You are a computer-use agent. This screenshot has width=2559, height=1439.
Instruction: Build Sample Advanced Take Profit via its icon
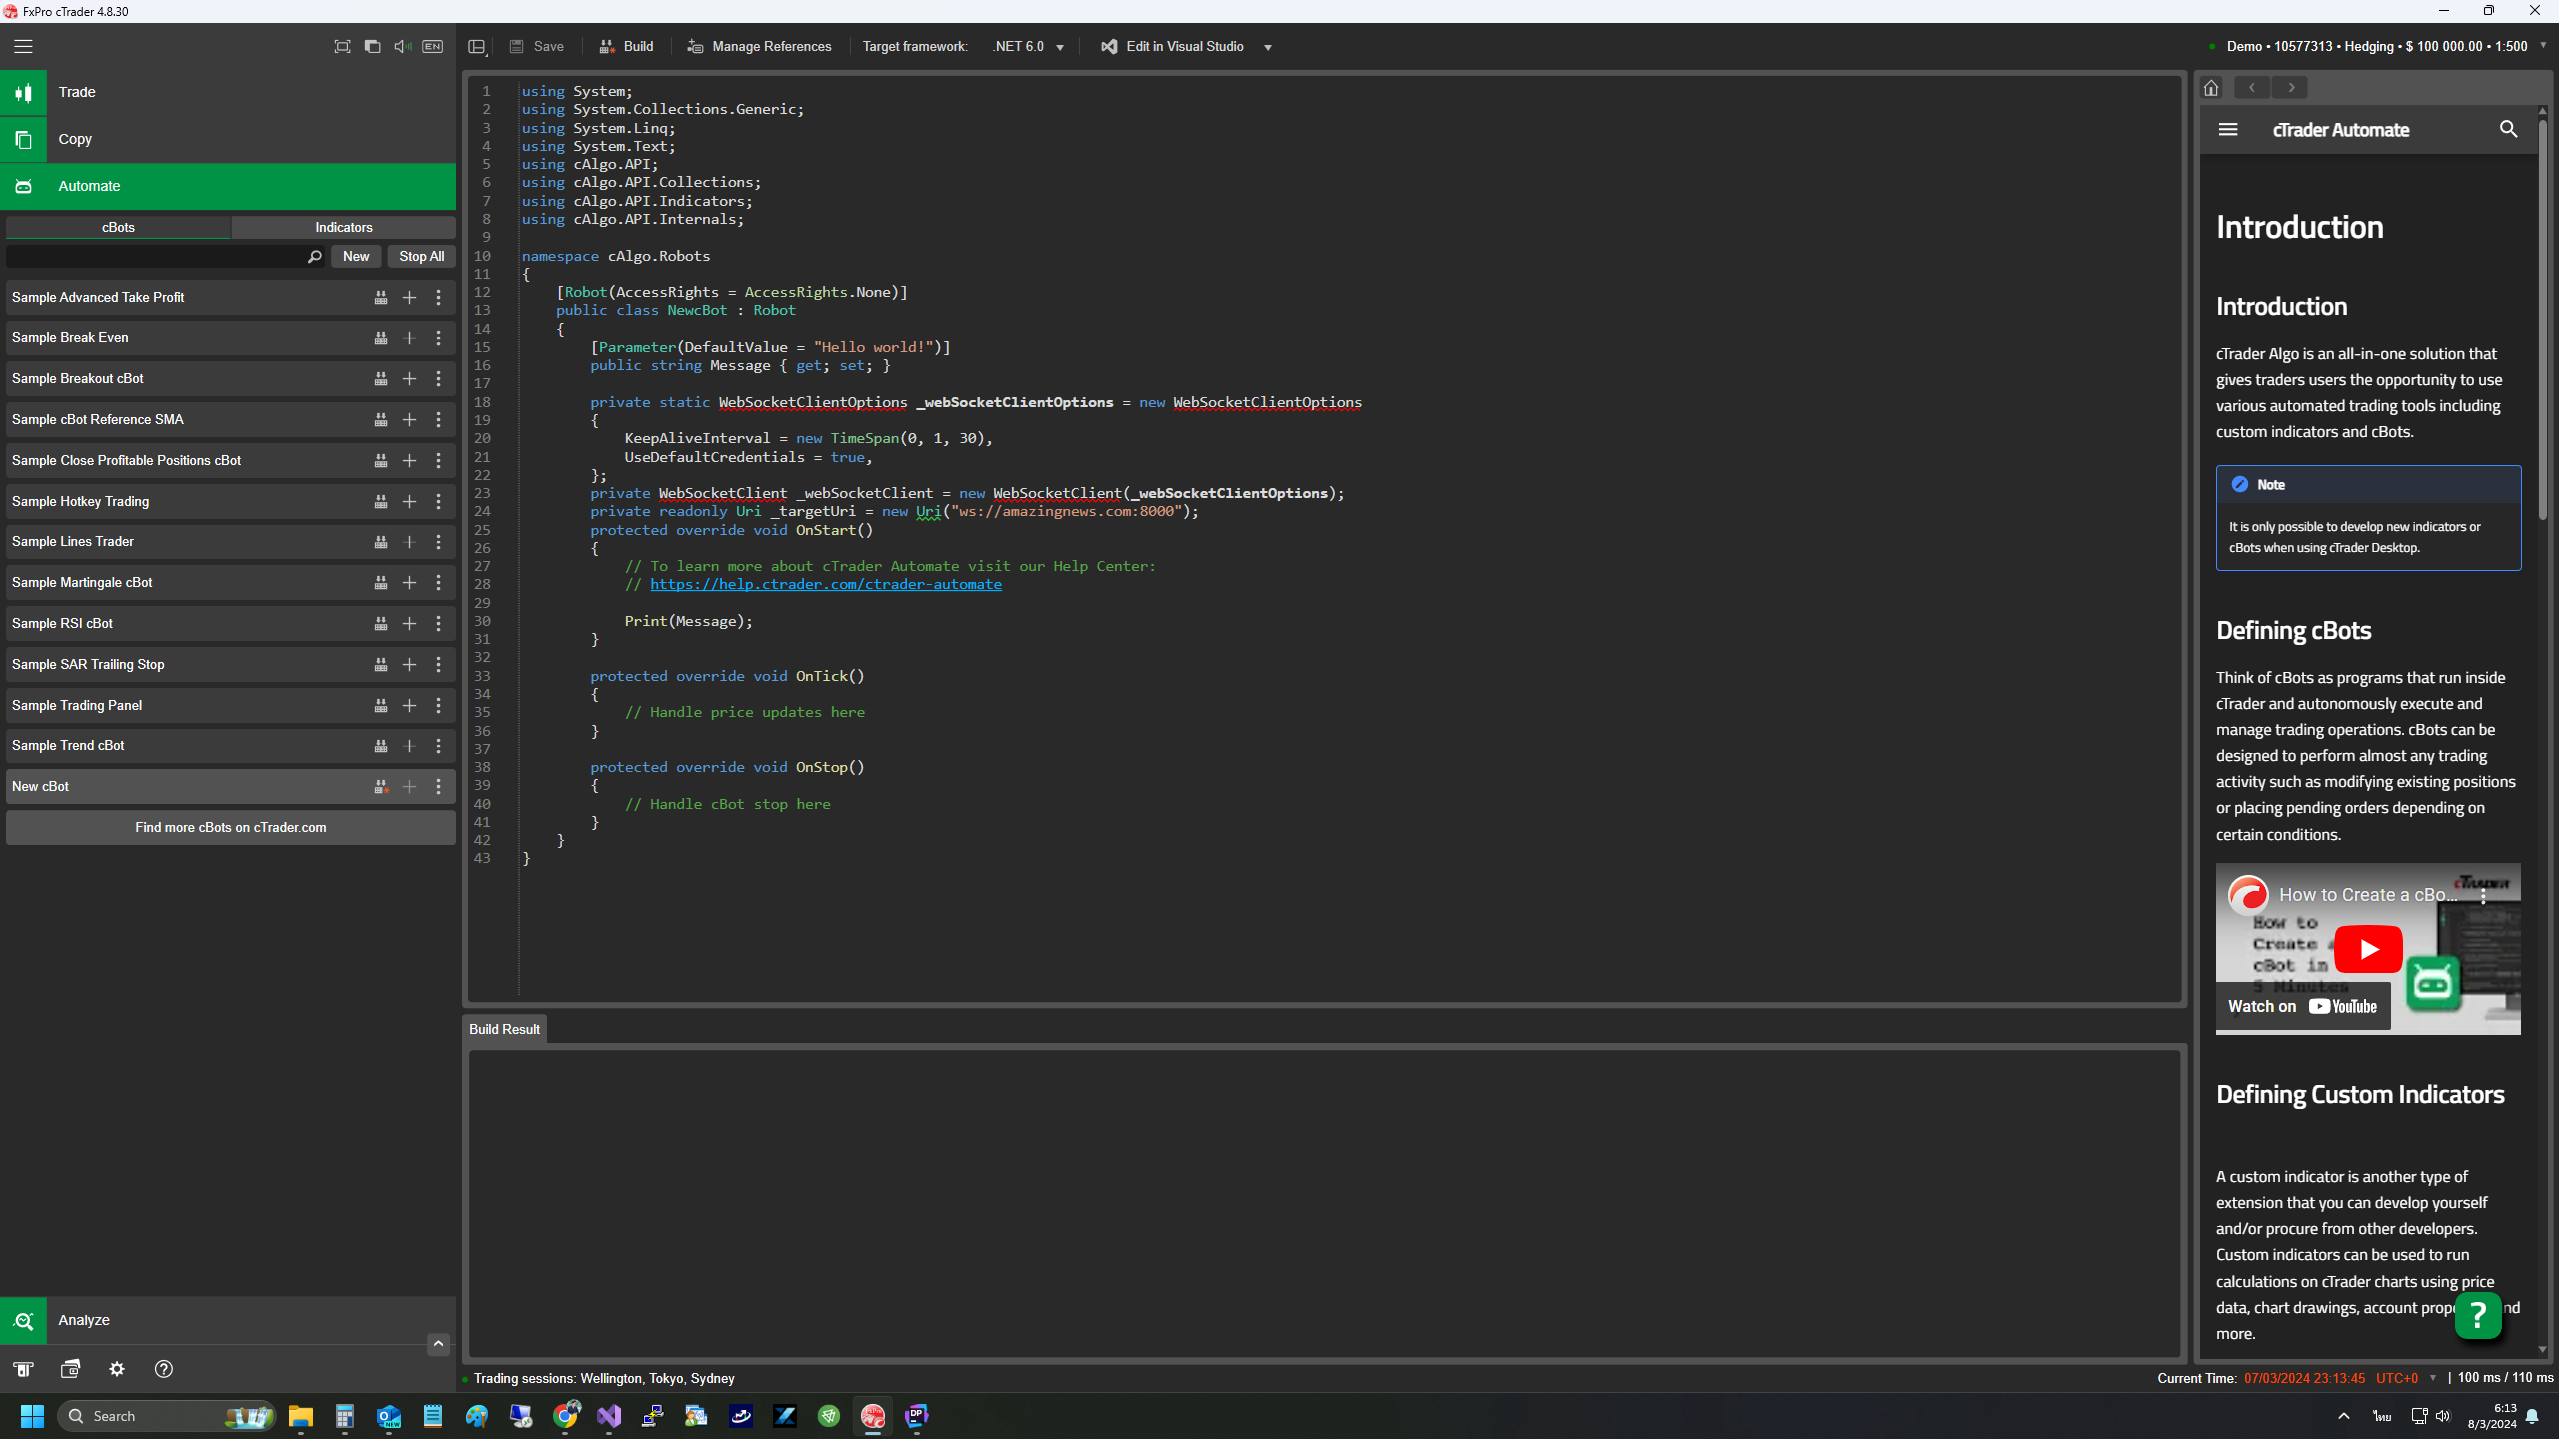coord(381,298)
